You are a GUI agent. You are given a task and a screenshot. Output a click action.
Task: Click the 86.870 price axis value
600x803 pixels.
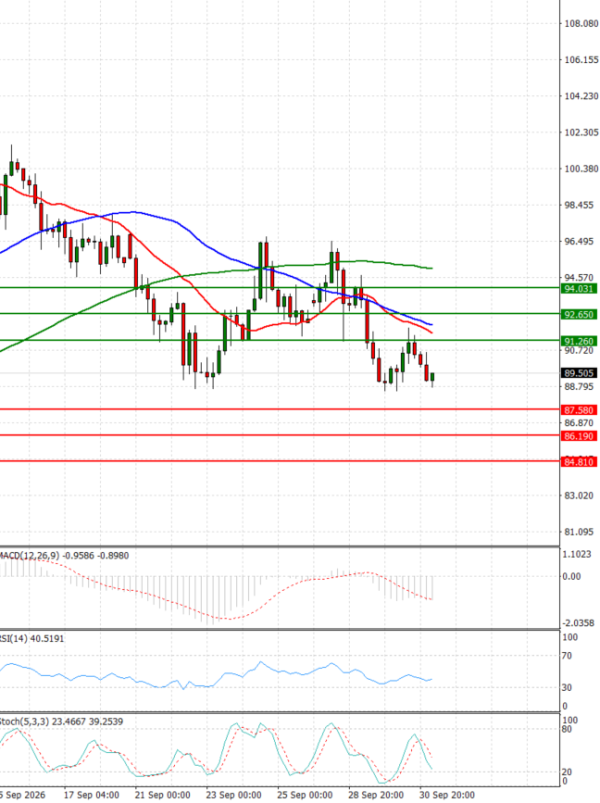[579, 423]
